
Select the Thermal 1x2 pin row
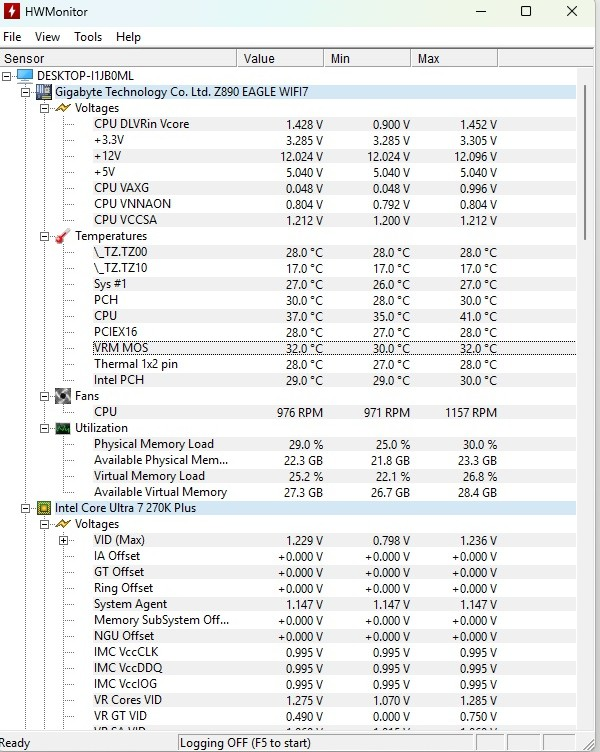[334, 364]
